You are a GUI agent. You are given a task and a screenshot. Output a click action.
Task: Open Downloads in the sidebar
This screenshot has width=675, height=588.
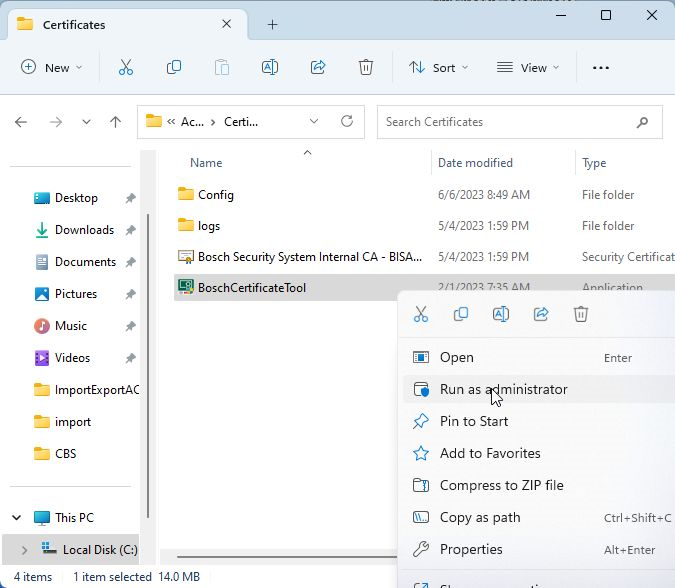[x=84, y=230]
